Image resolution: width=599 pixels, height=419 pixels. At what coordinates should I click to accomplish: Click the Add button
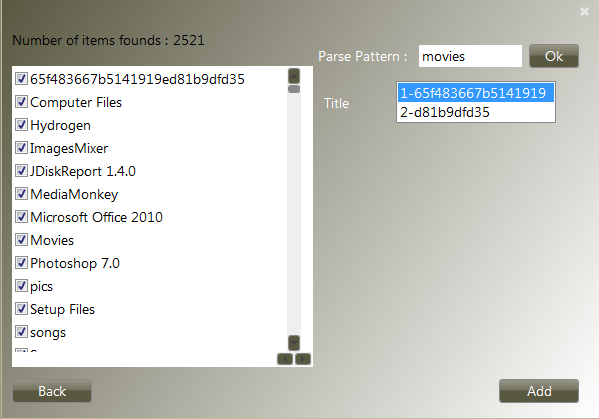click(x=539, y=391)
